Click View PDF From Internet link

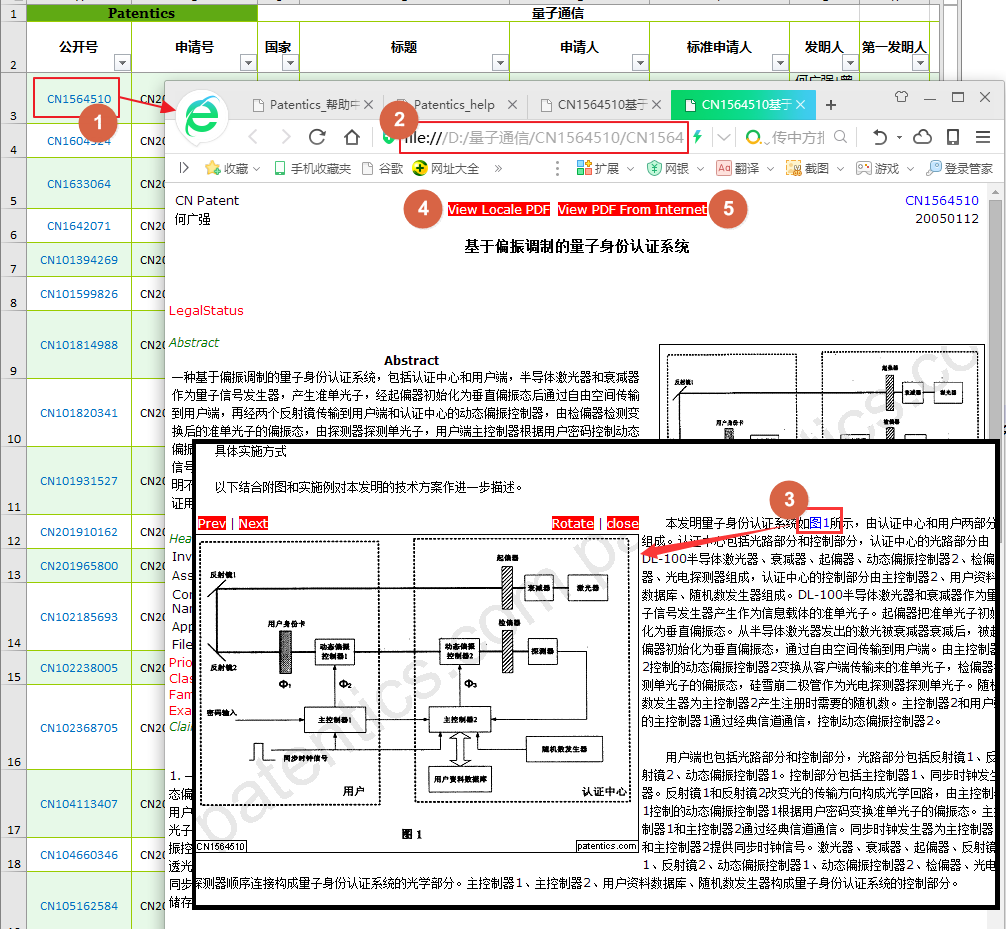pos(632,209)
